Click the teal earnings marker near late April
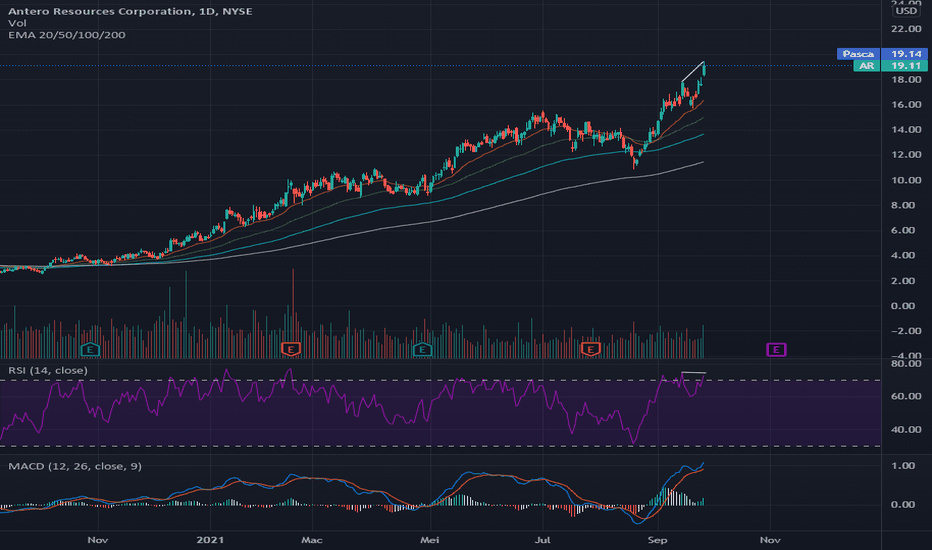Viewport: 932px width, 550px height. 422,349
